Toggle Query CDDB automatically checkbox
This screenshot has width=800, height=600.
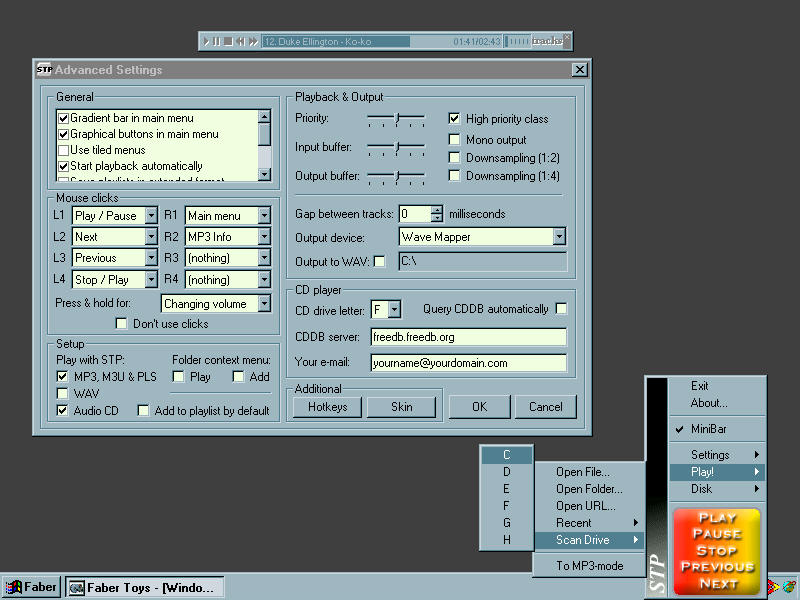[x=561, y=309]
